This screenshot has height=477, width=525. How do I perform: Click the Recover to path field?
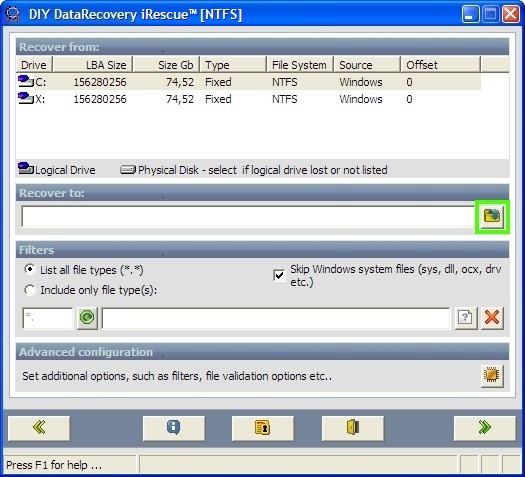248,217
